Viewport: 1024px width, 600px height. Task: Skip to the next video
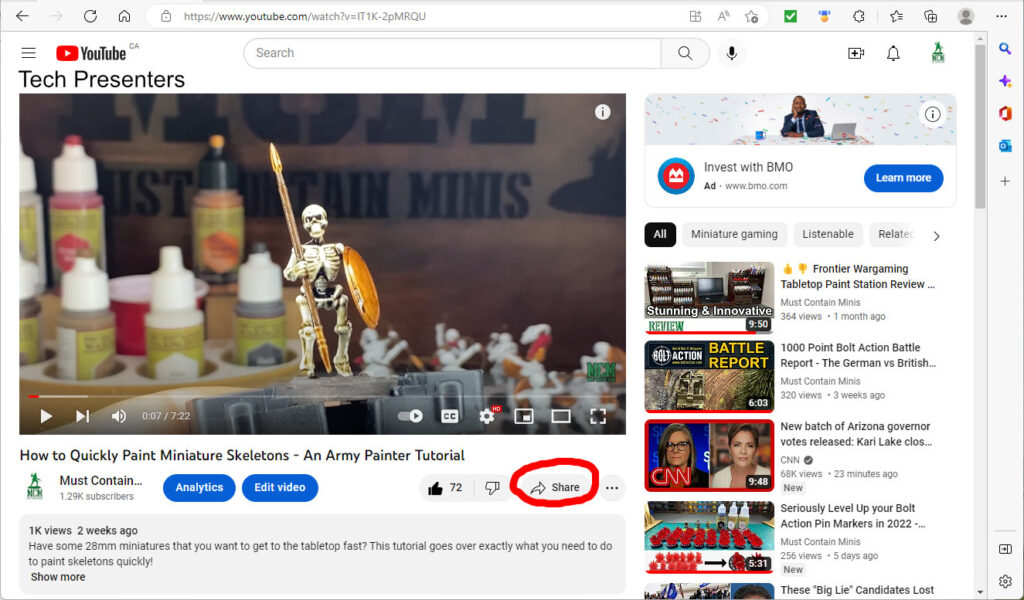[x=82, y=416]
